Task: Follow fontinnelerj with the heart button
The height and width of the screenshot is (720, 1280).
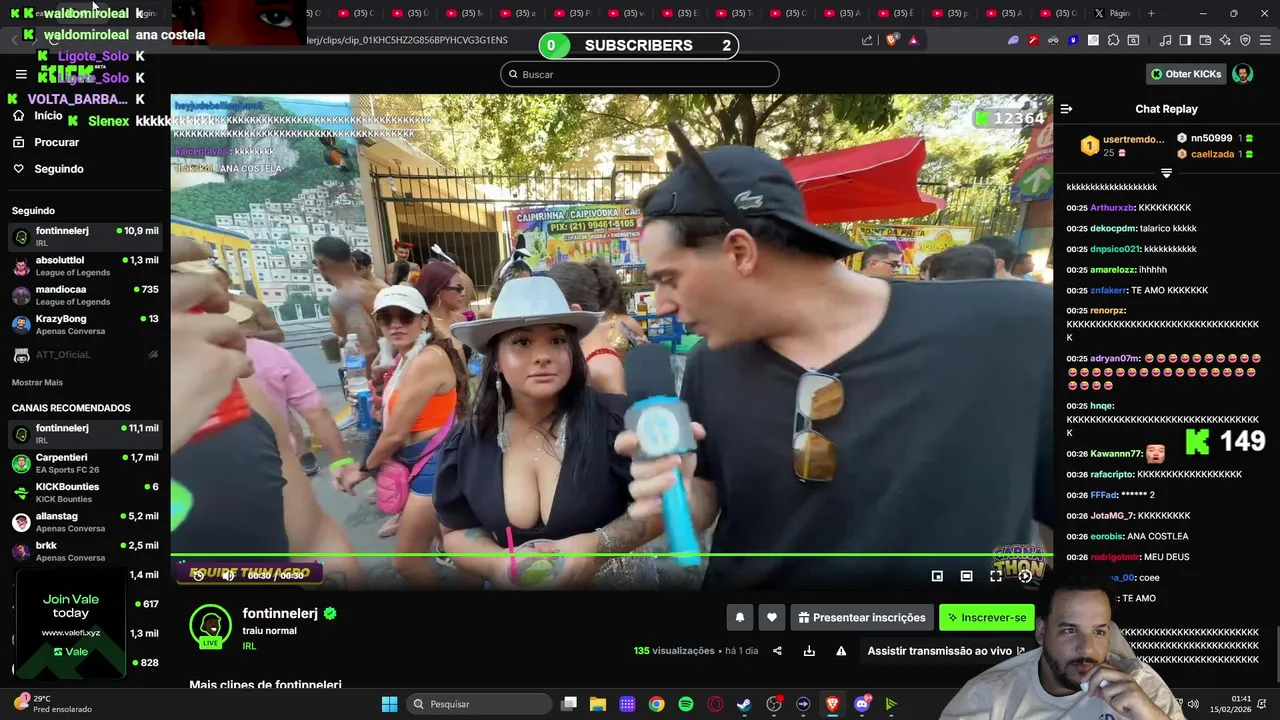Action: tap(771, 618)
